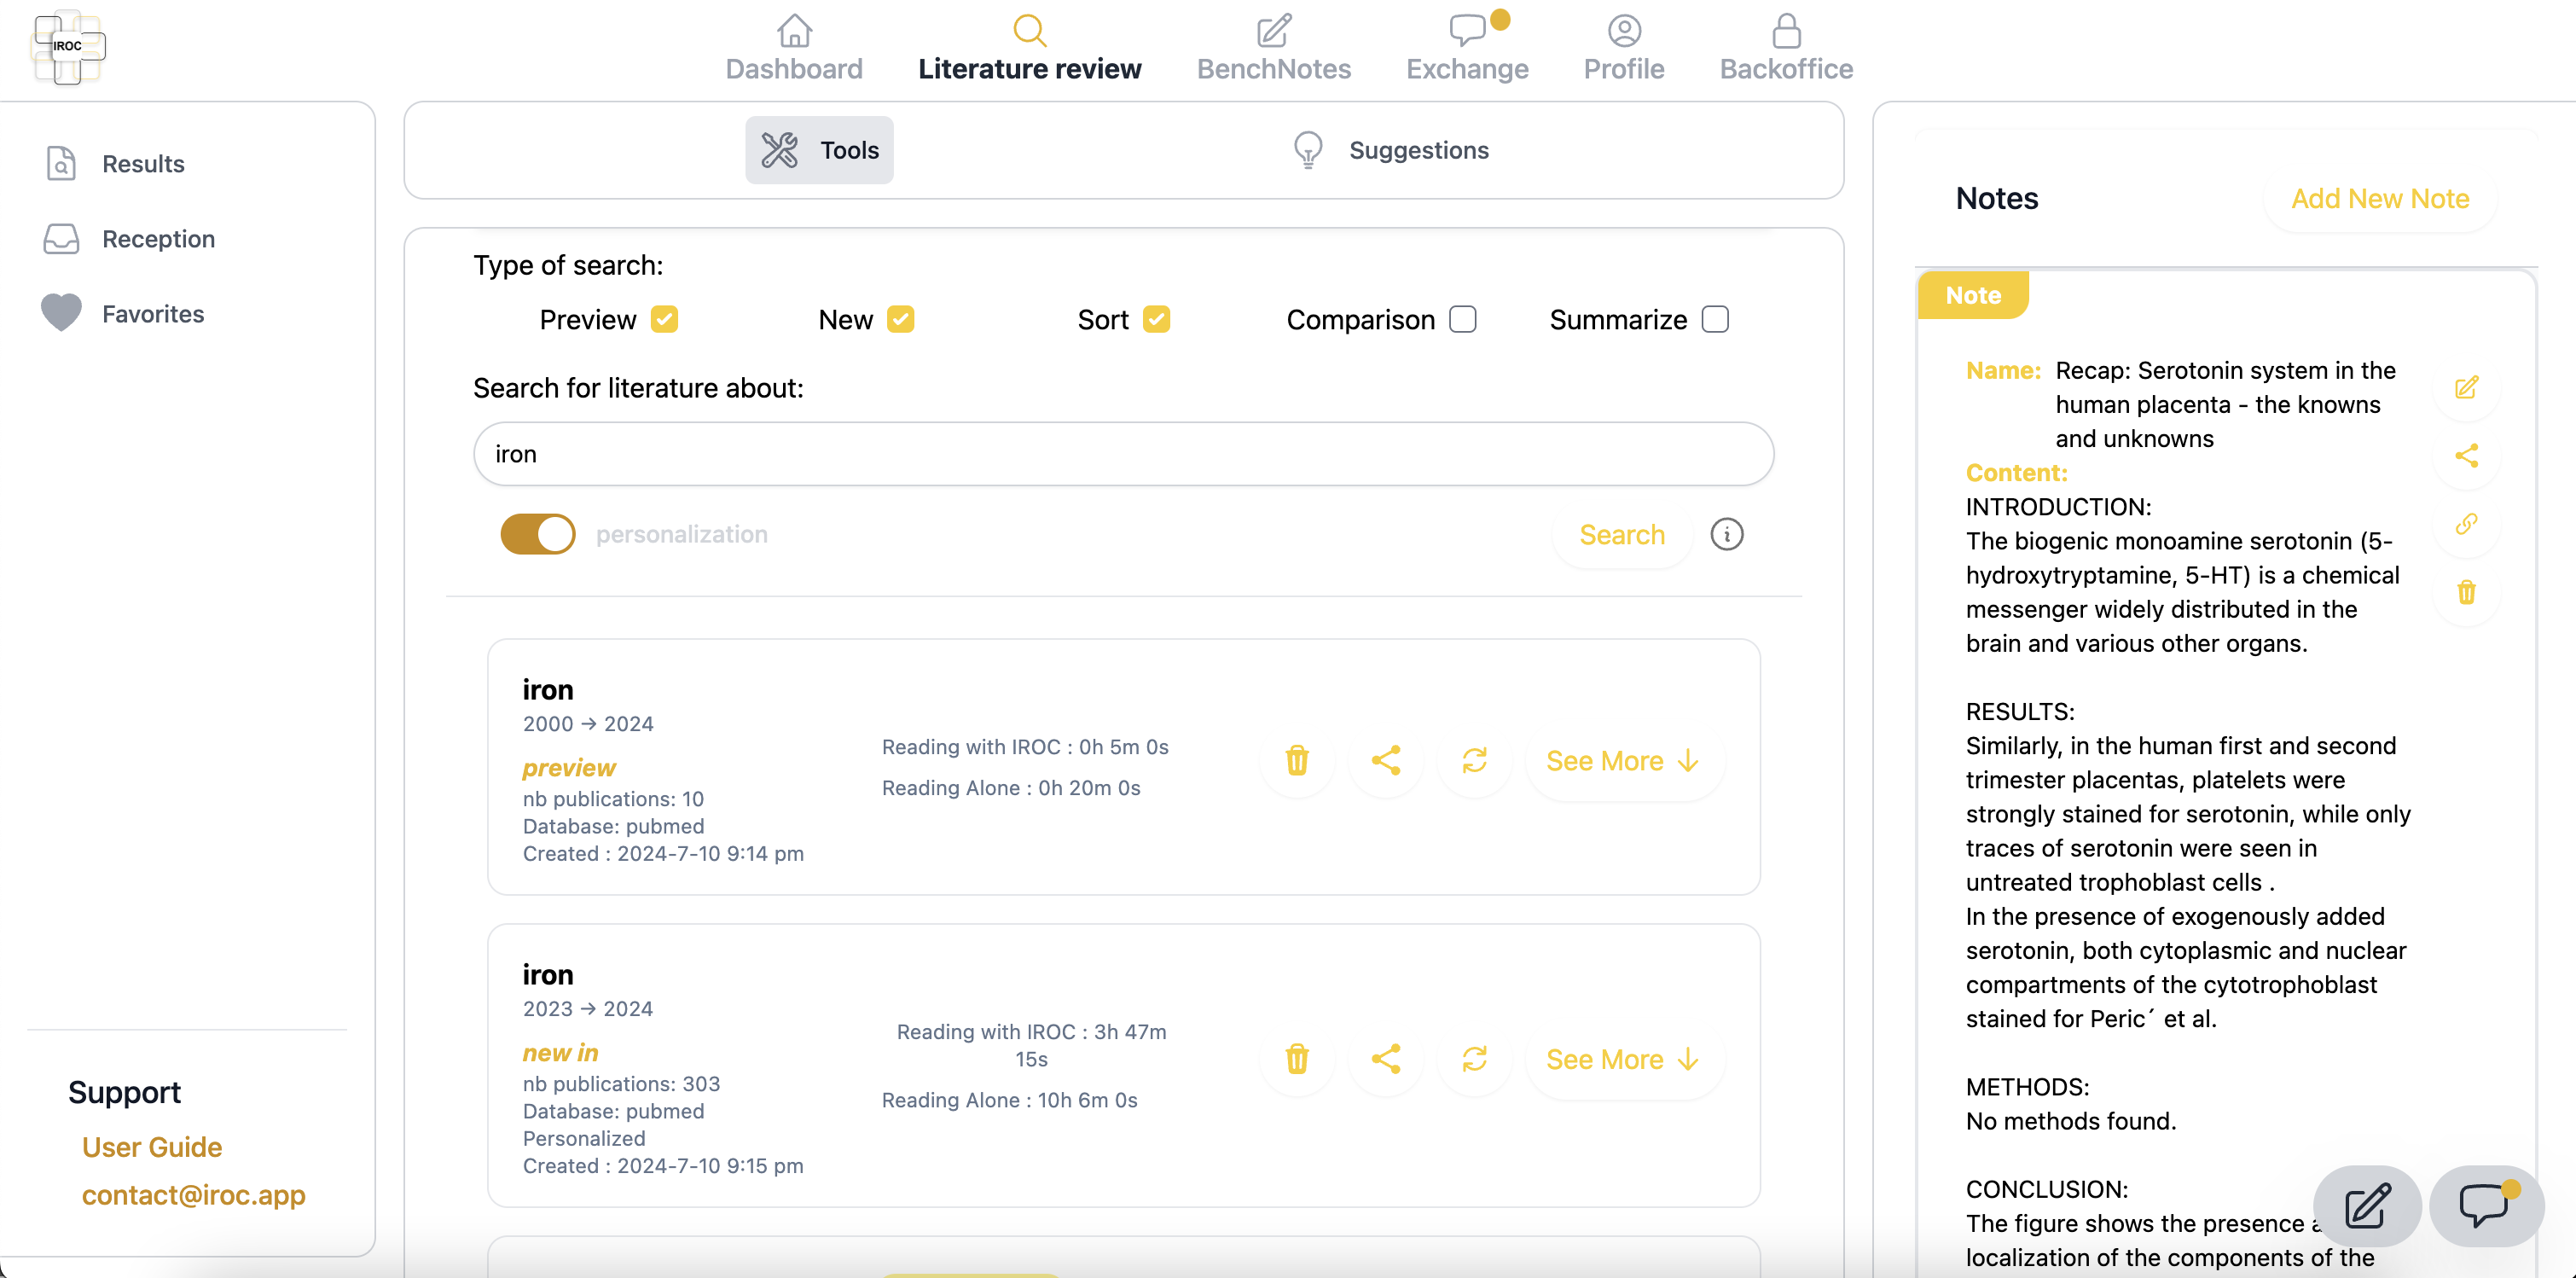Screen dimensions: 2576x1278
Task: Click the Search button
Action: [x=1621, y=535]
